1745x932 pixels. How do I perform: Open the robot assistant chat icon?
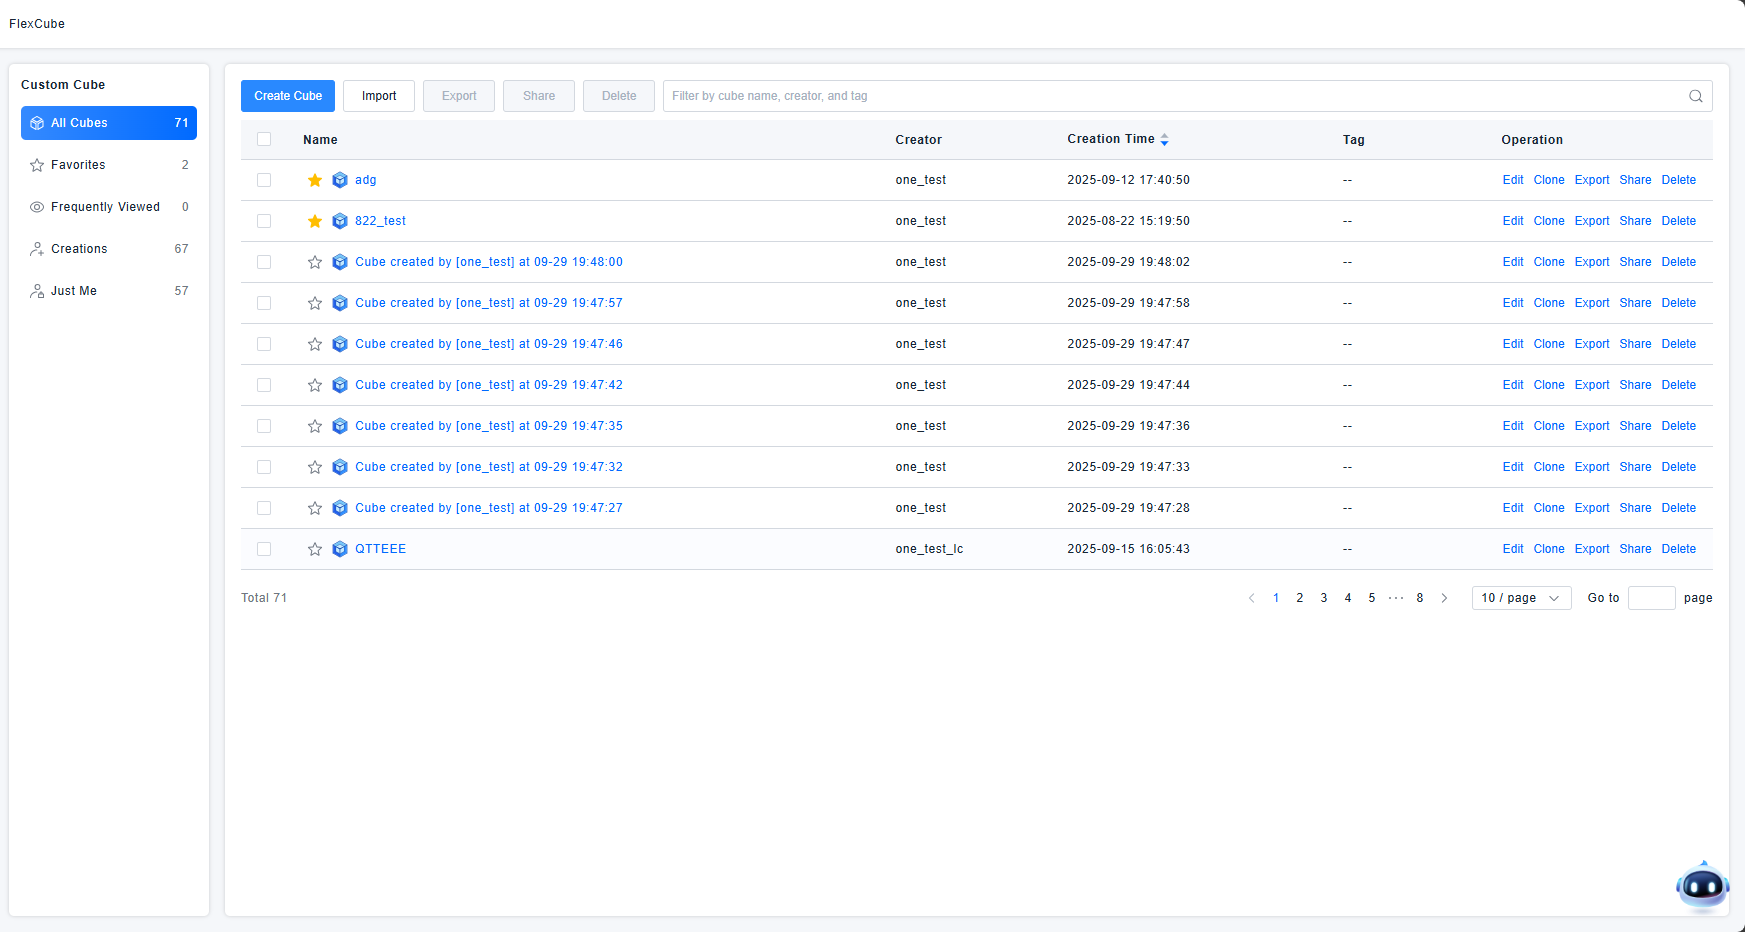(x=1701, y=886)
